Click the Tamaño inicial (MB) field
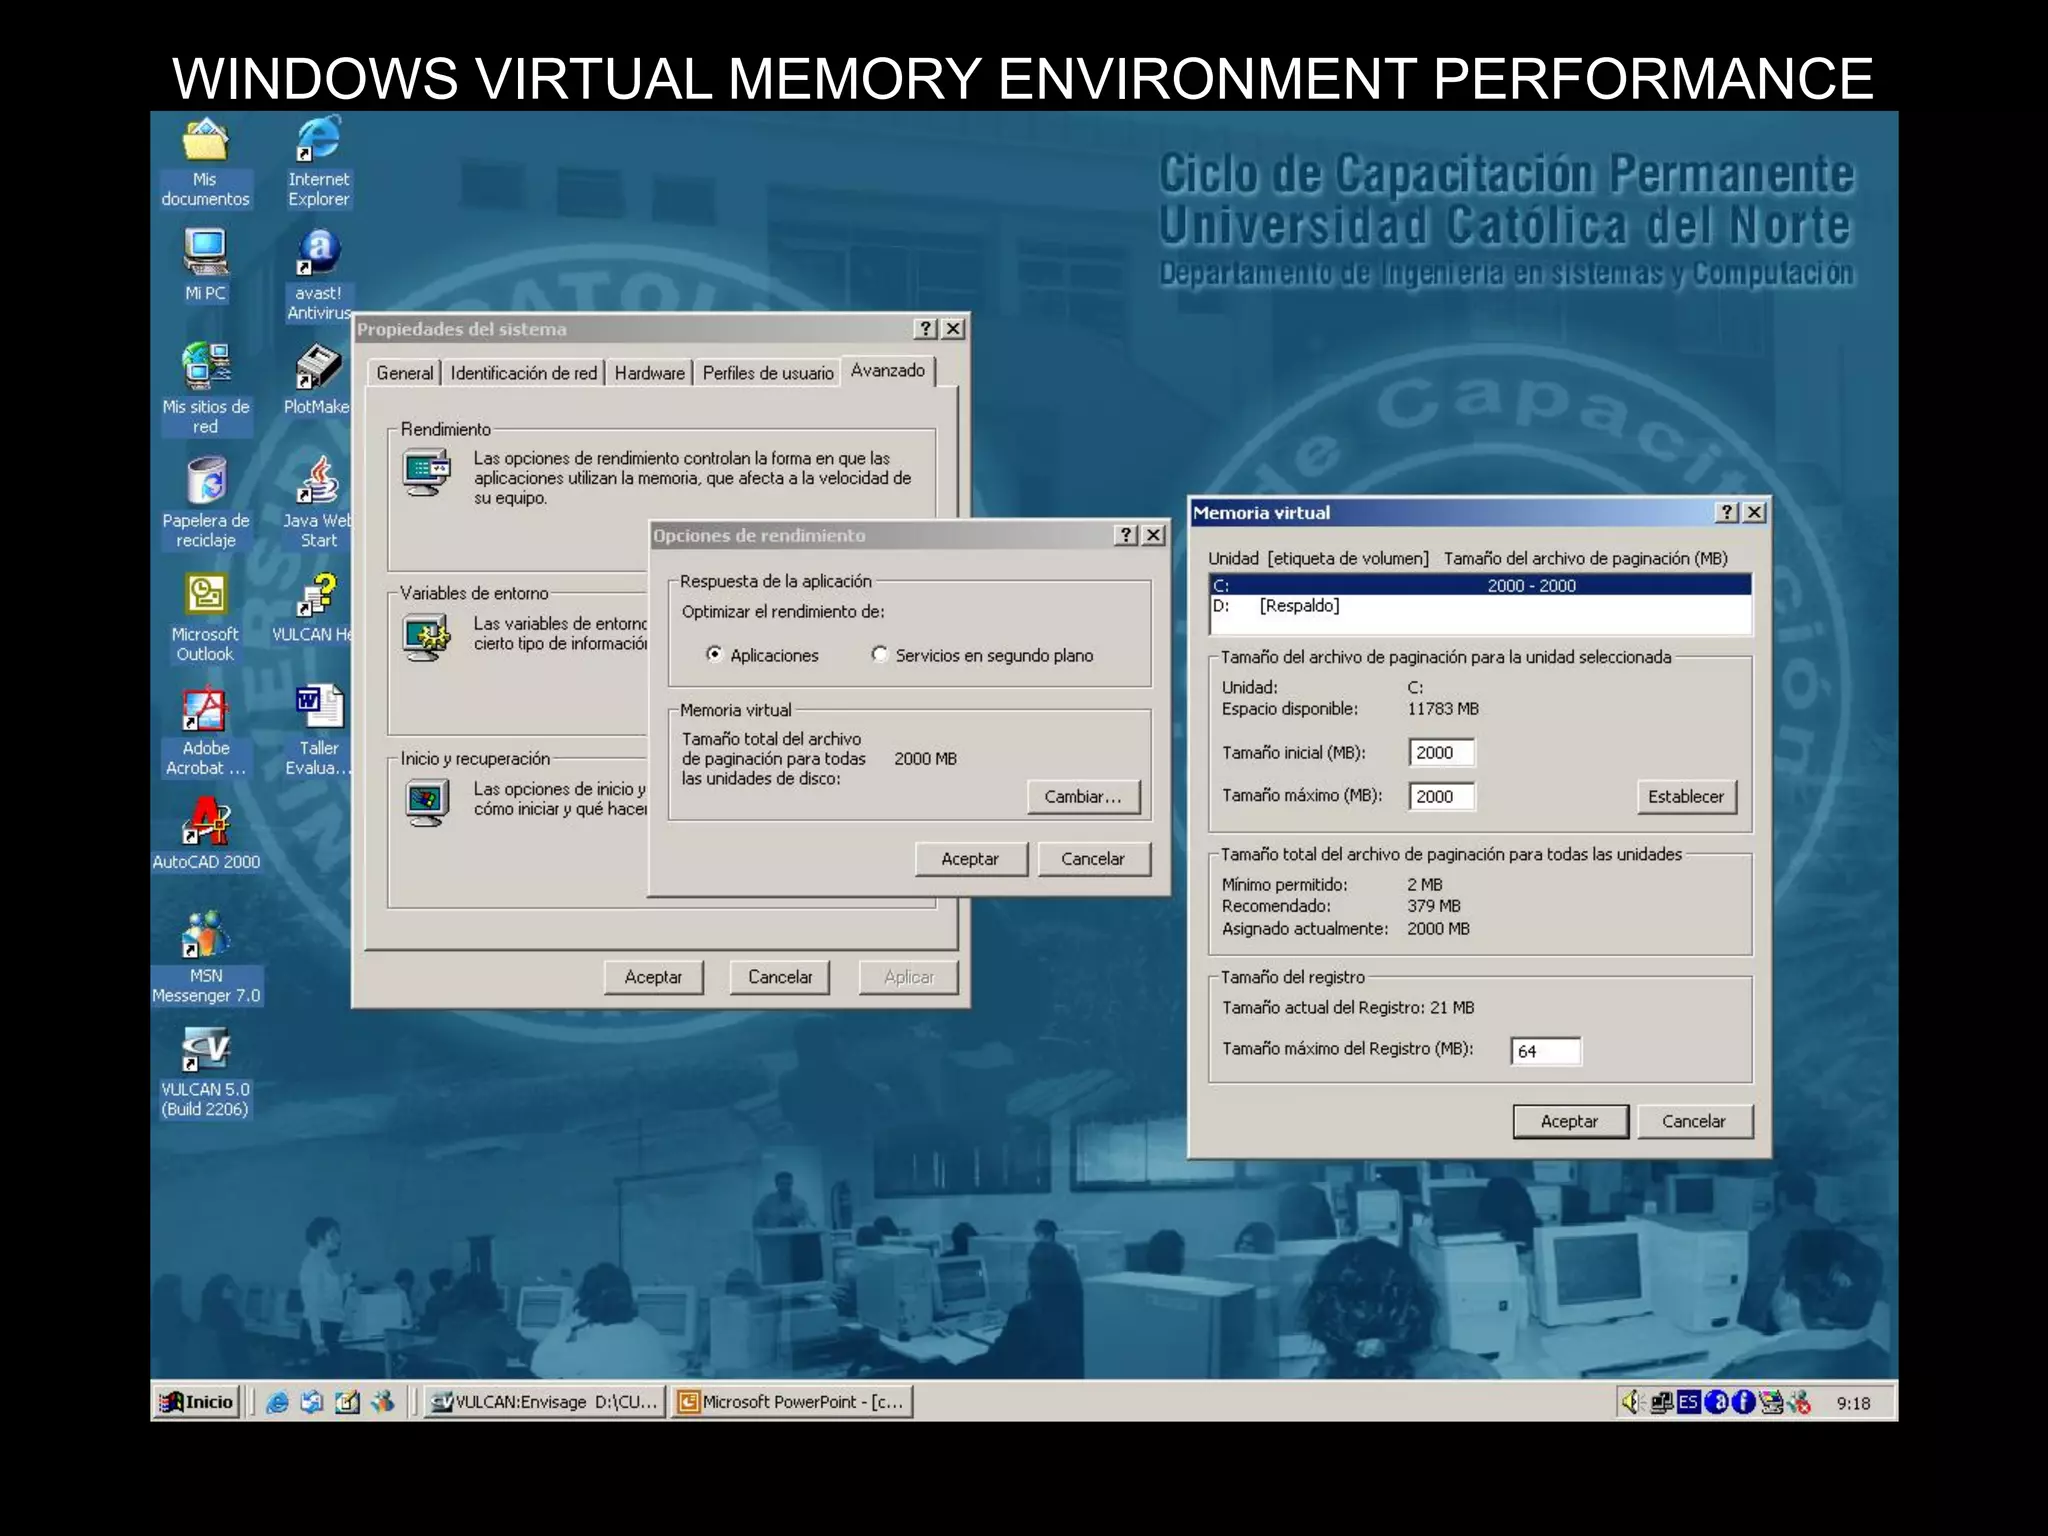The height and width of the screenshot is (1536, 2048). tap(1441, 753)
